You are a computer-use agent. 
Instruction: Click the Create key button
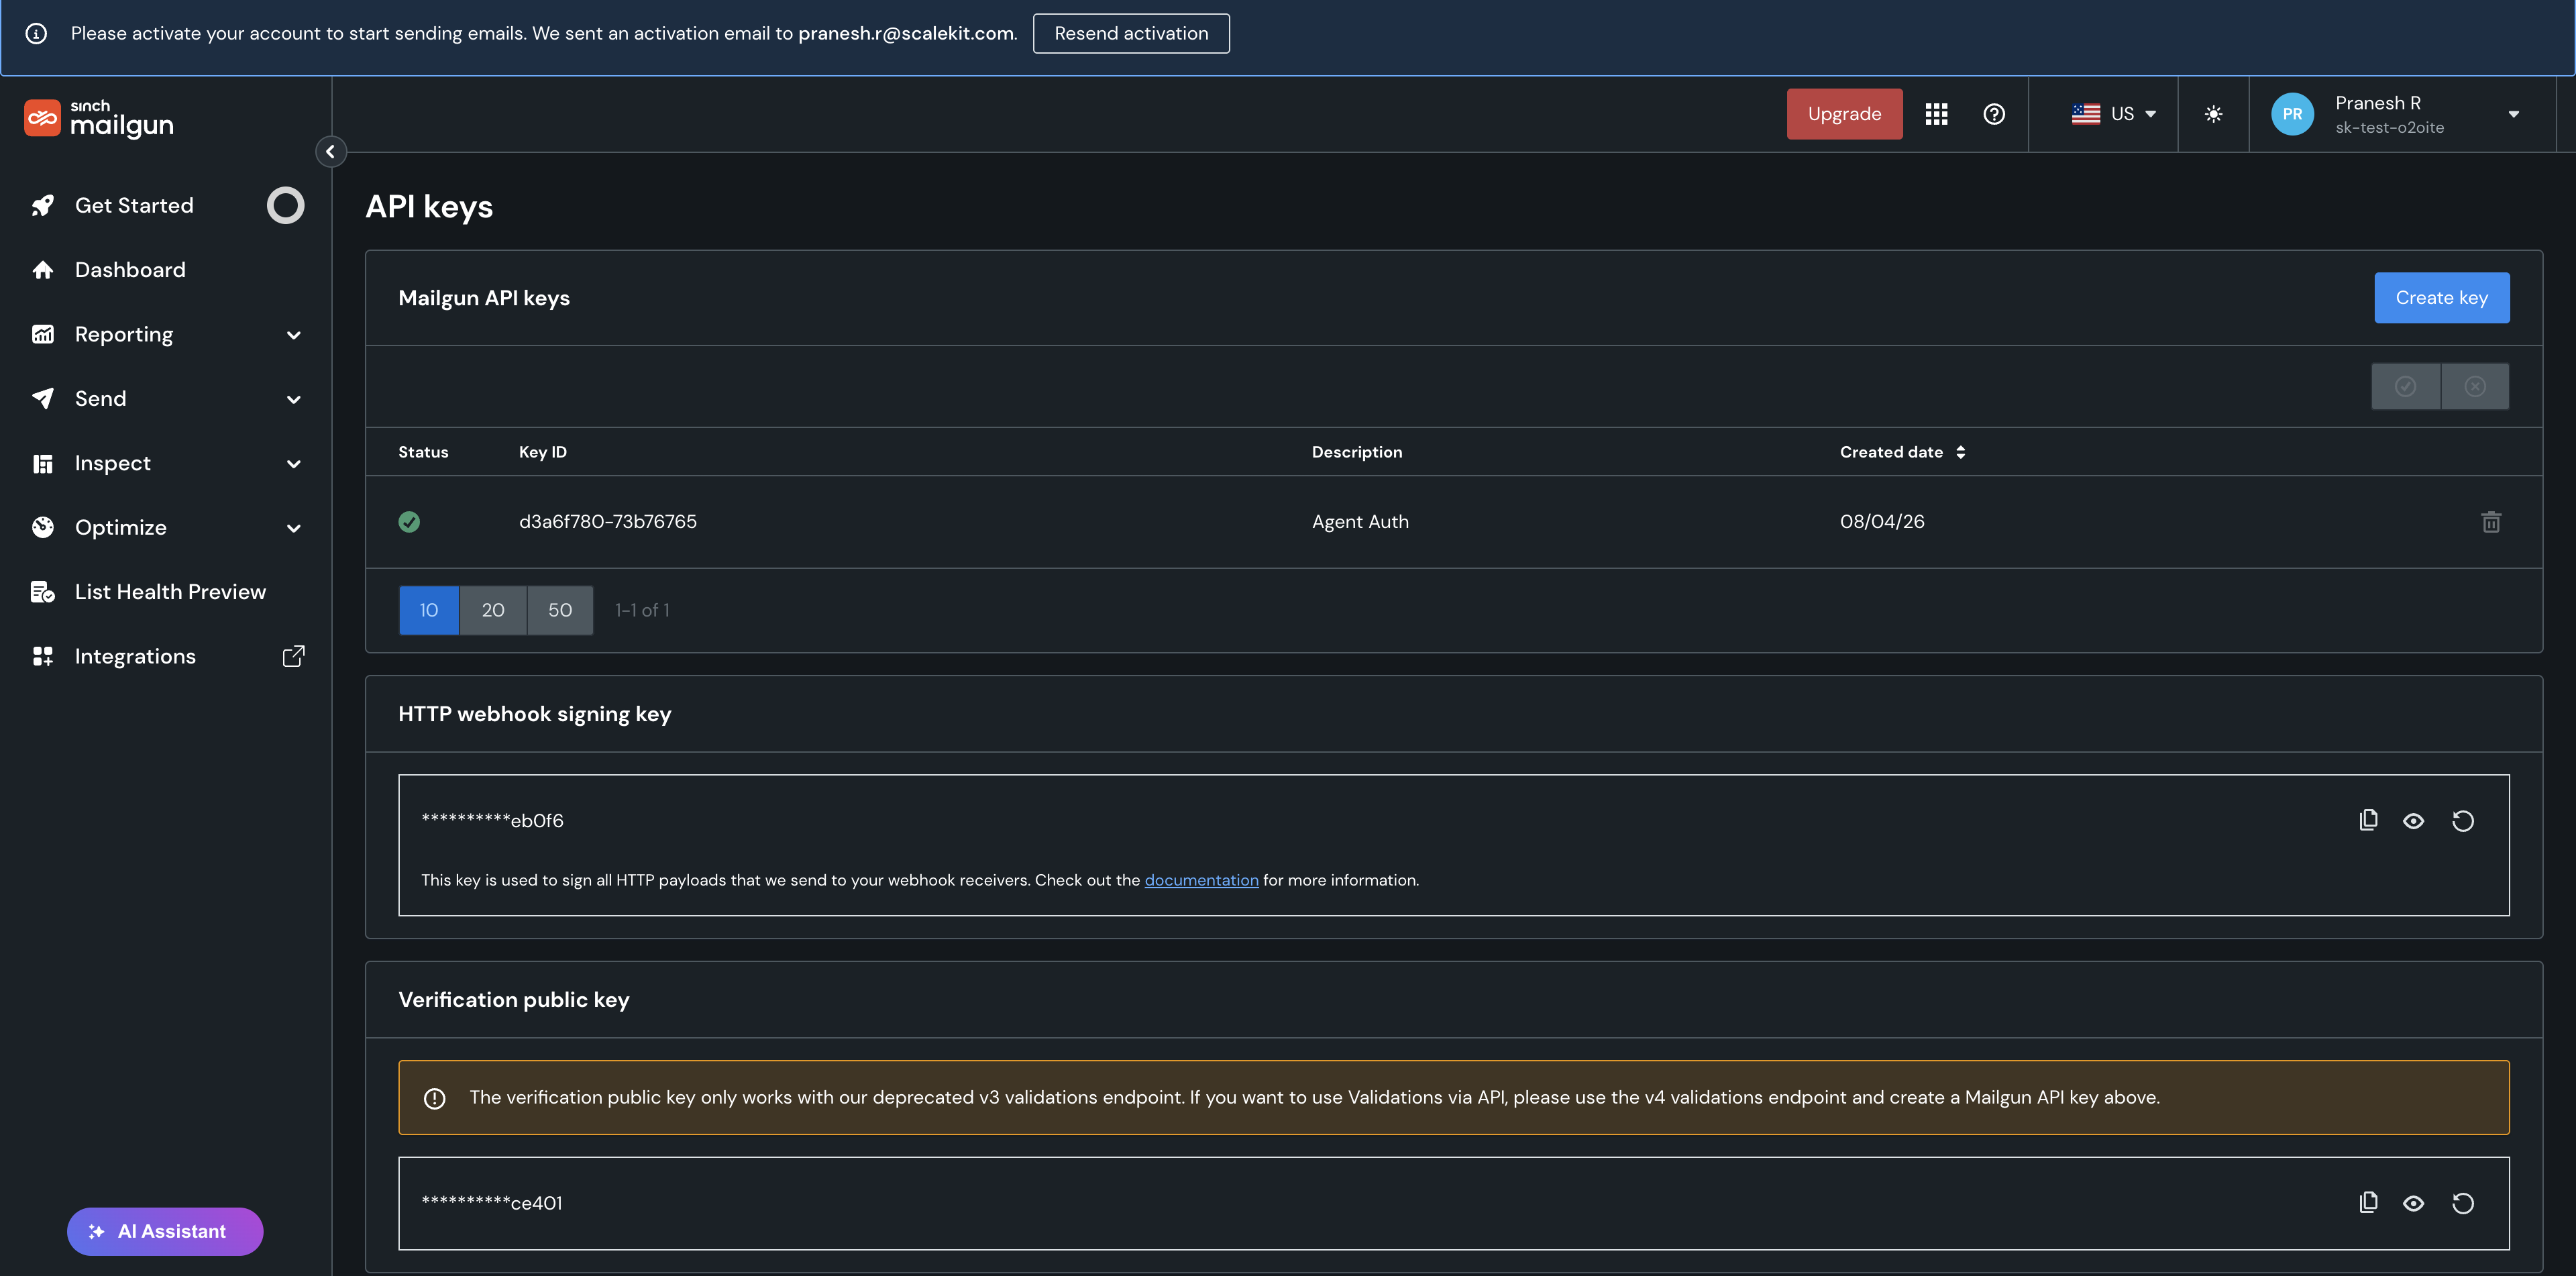(x=2441, y=298)
